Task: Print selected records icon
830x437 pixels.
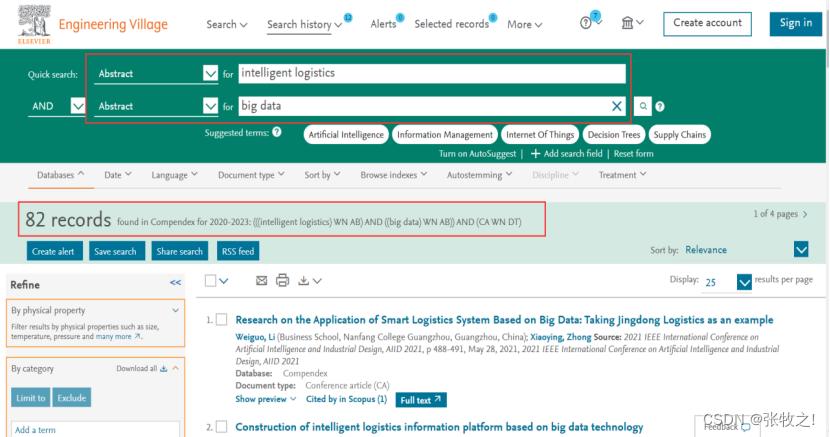Action: point(283,280)
